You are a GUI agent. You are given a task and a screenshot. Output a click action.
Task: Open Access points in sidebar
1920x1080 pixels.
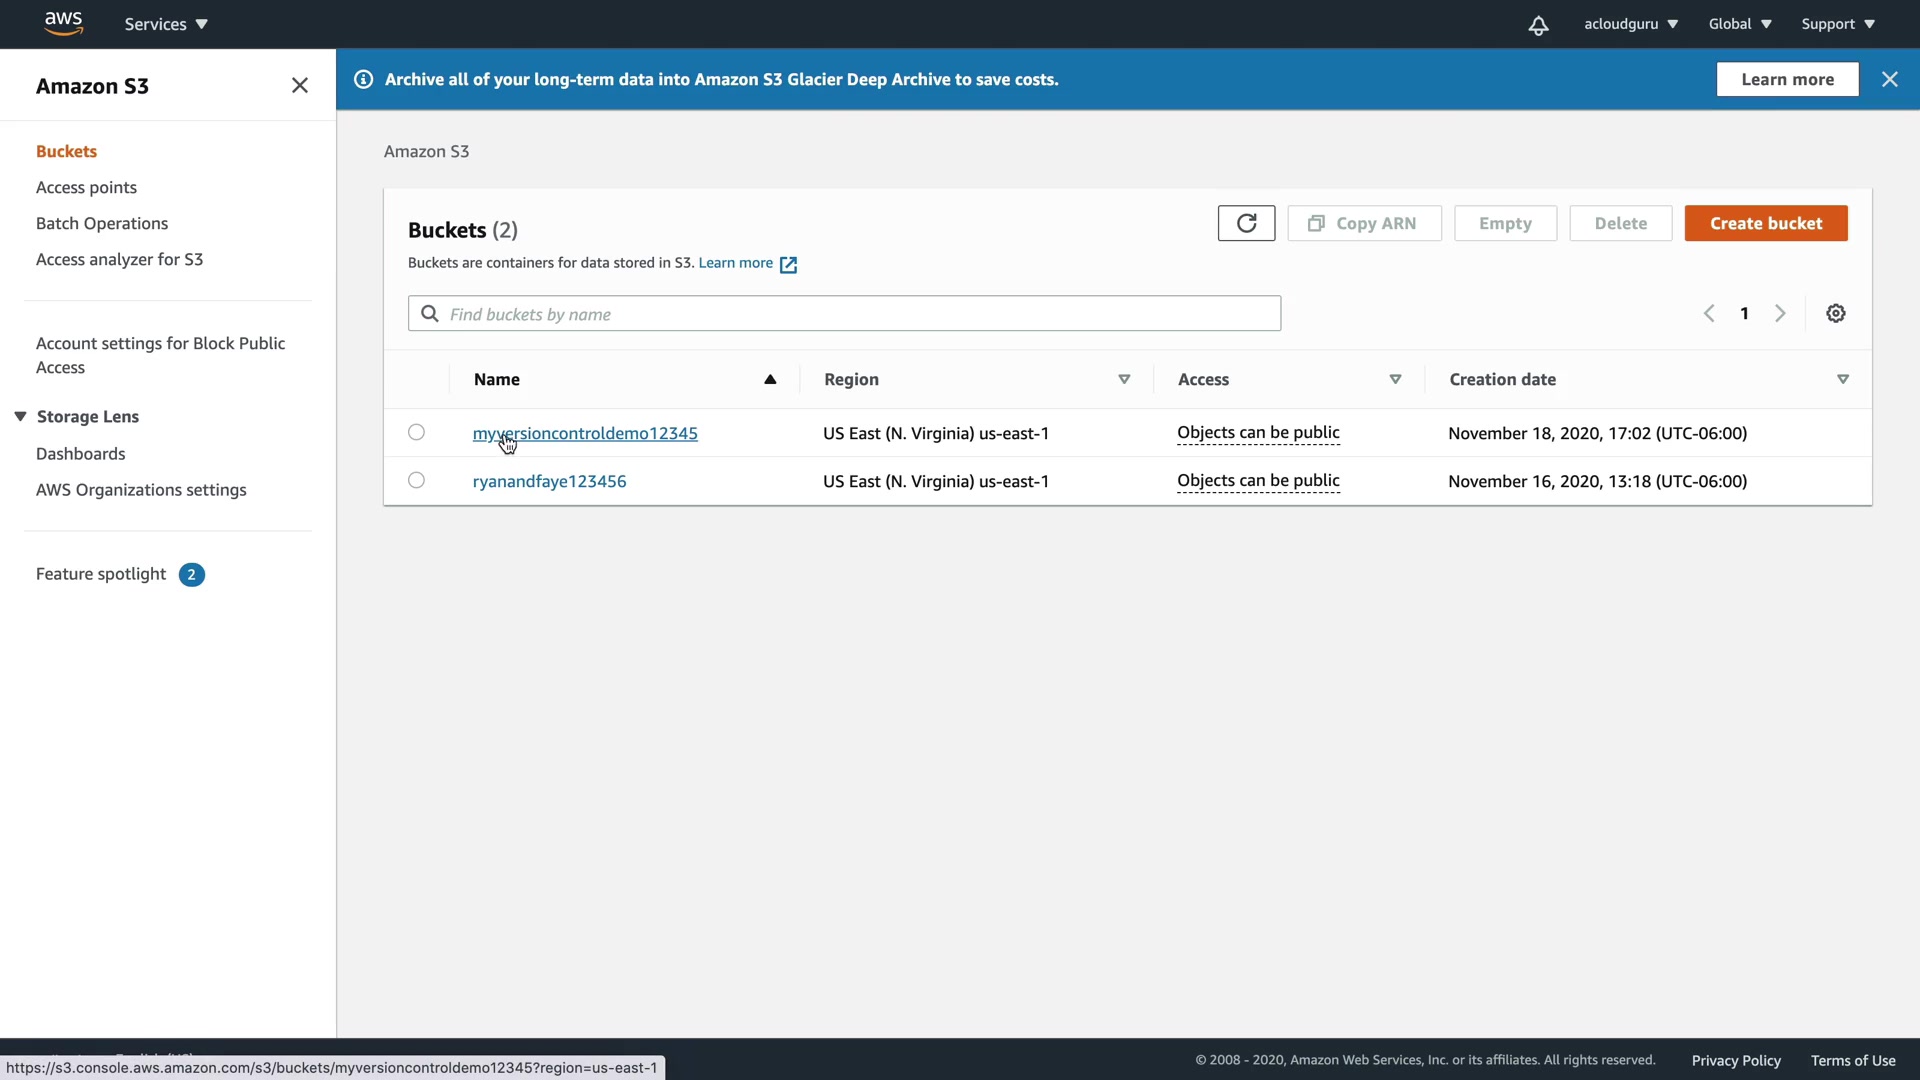(x=86, y=187)
